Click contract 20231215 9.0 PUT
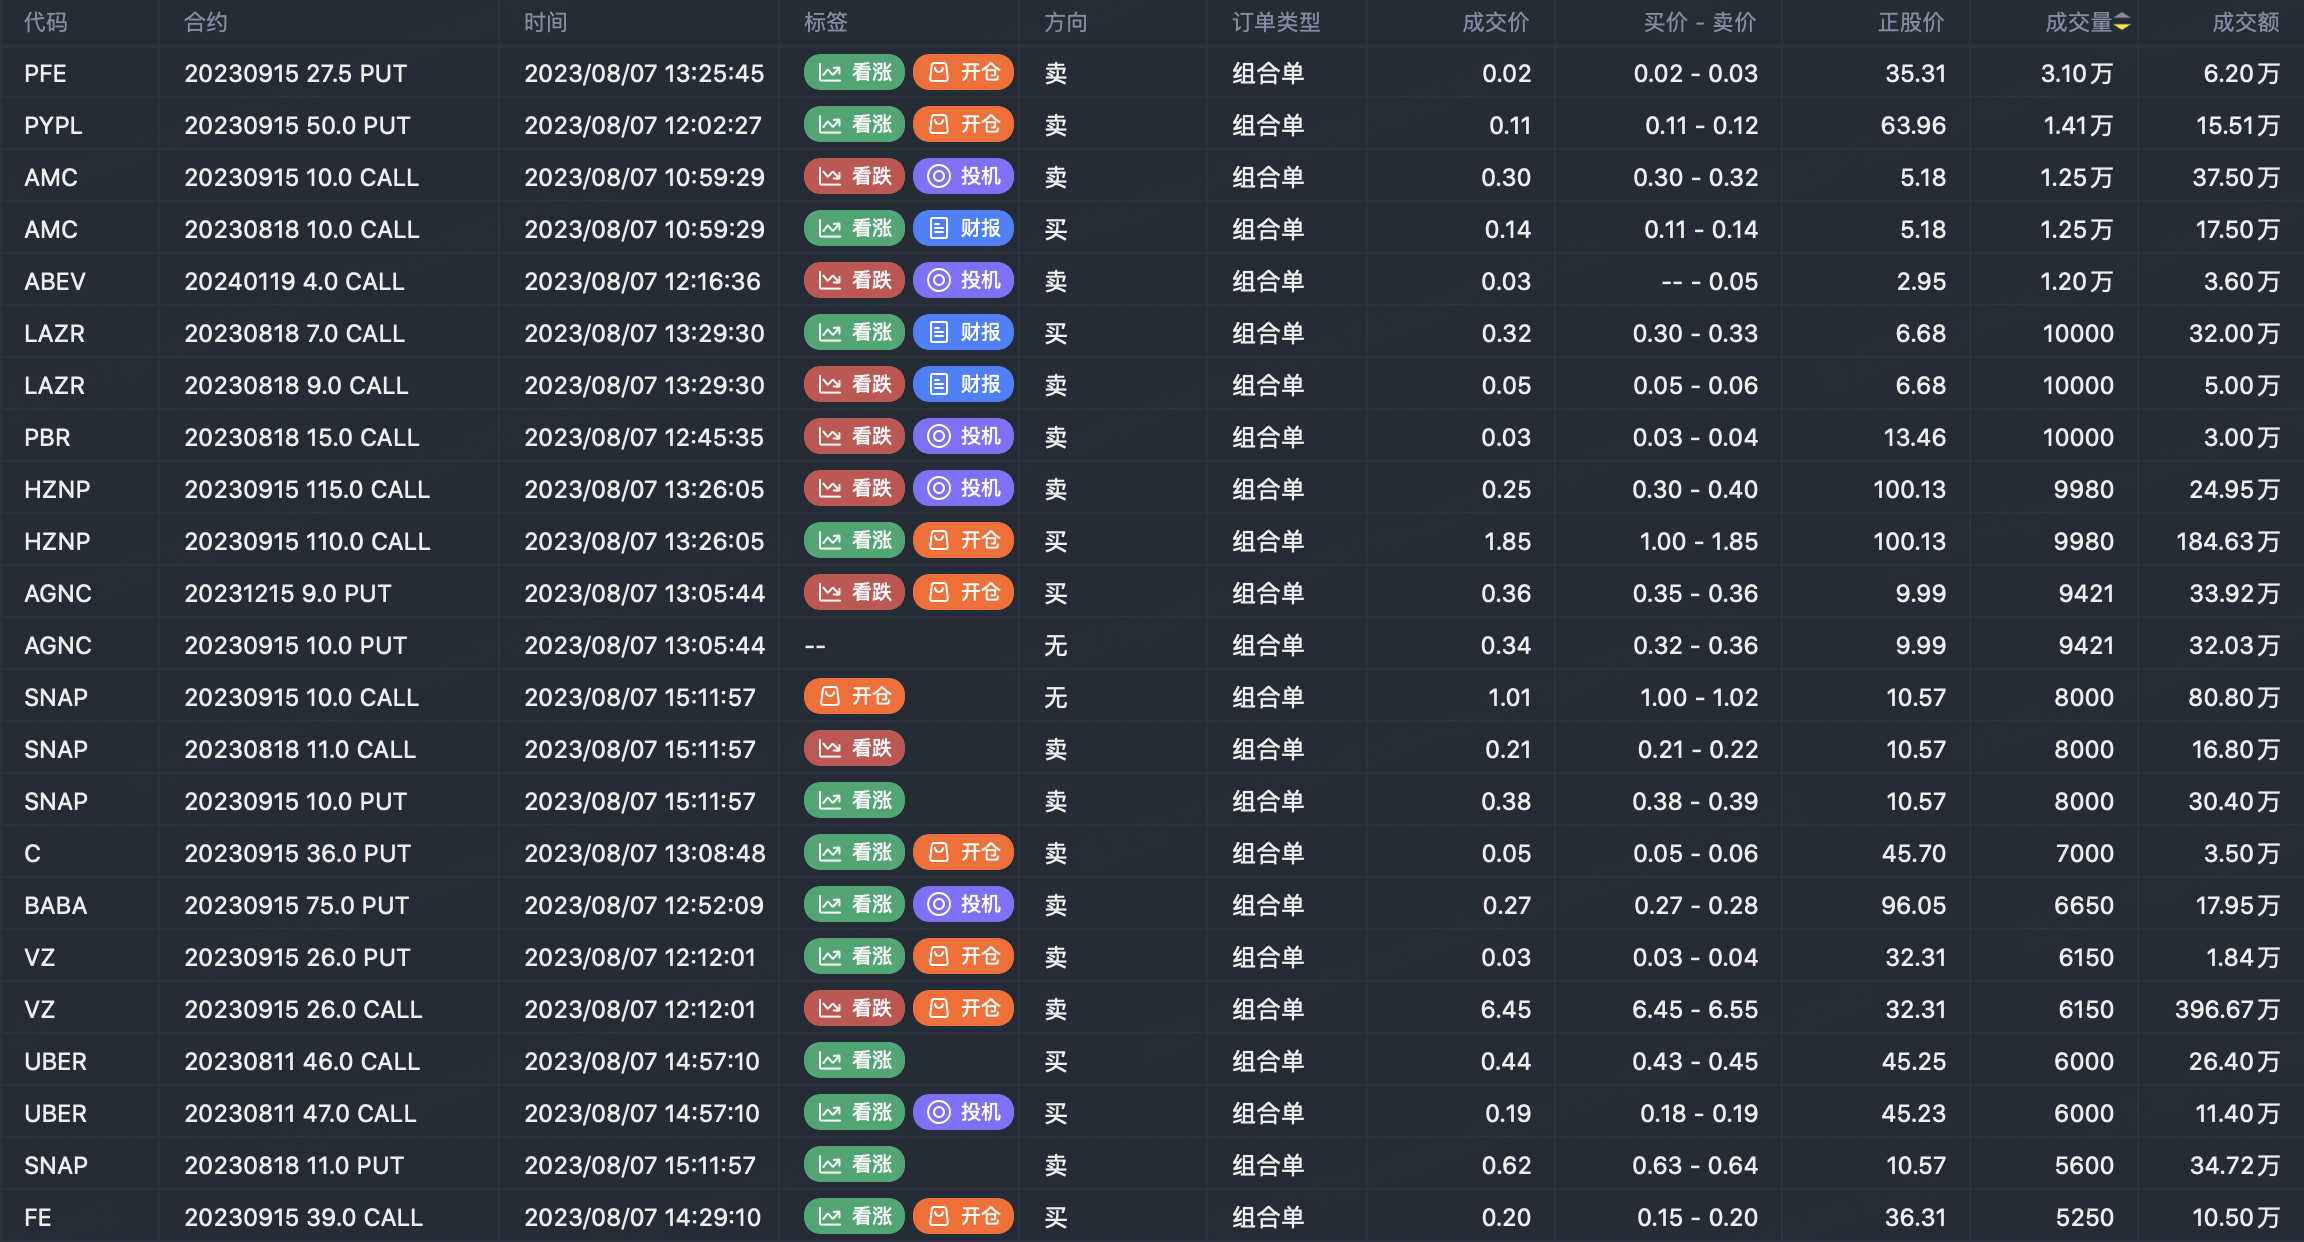This screenshot has width=2304, height=1242. [288, 593]
